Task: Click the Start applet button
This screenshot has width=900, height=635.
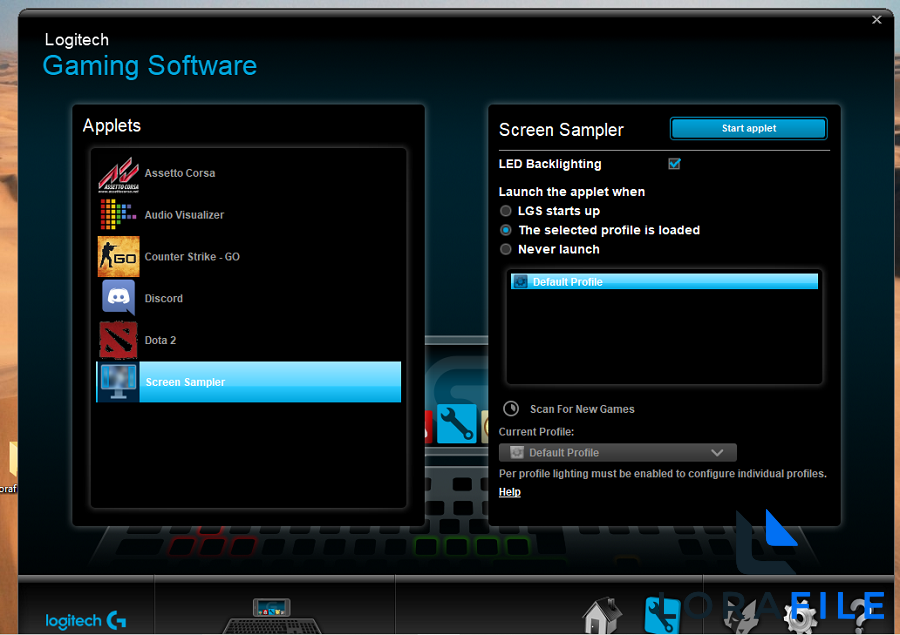Action: click(748, 128)
